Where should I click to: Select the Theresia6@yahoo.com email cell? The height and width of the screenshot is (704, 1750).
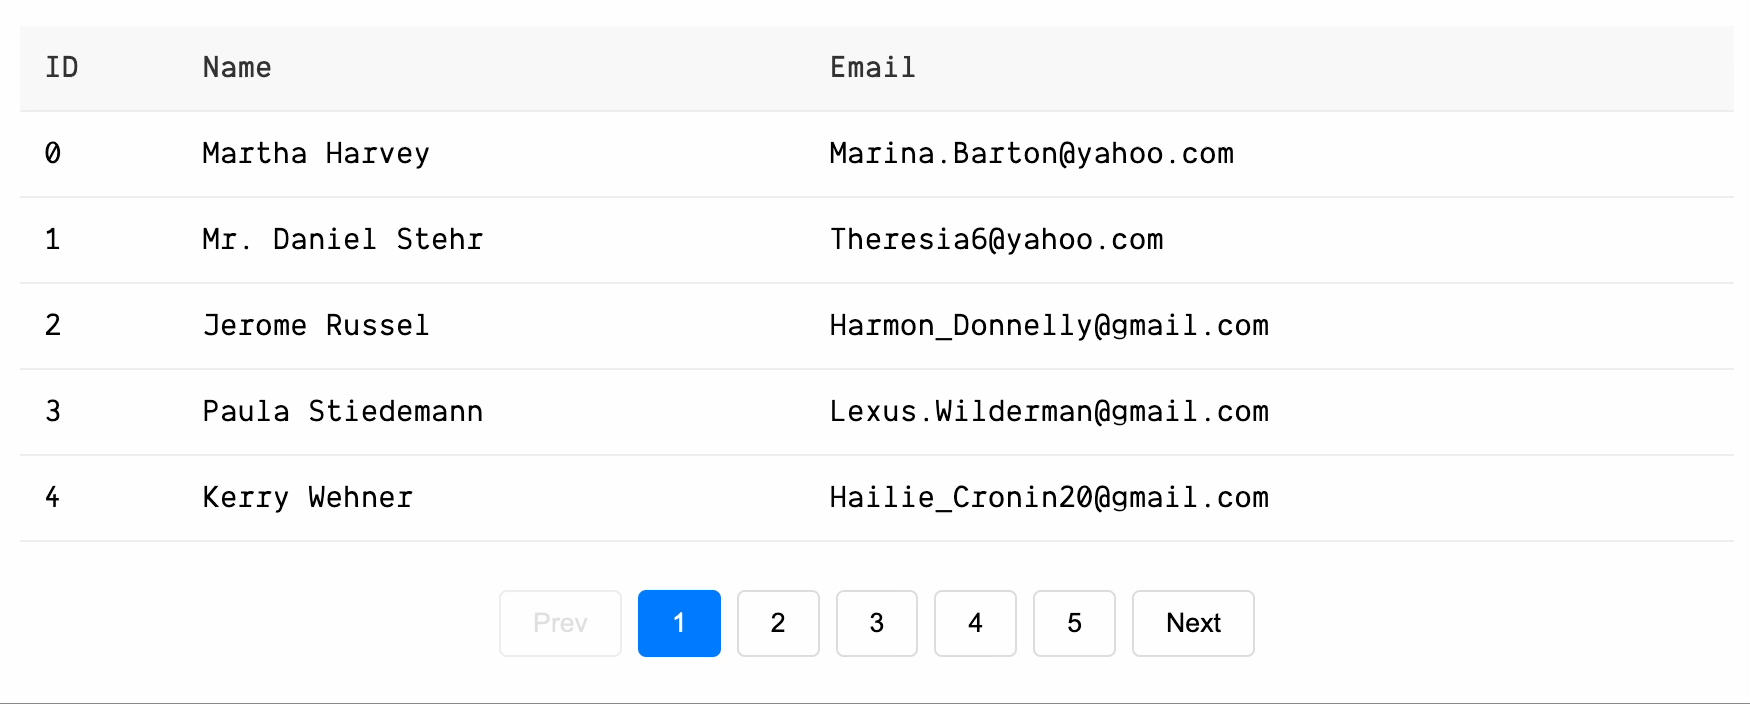[x=996, y=240]
